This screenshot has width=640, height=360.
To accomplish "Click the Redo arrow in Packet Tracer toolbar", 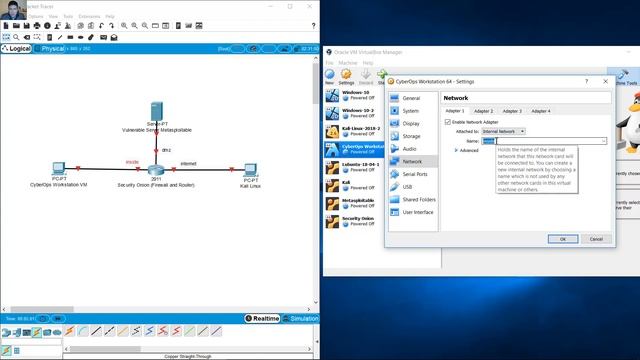I will (111, 26).
